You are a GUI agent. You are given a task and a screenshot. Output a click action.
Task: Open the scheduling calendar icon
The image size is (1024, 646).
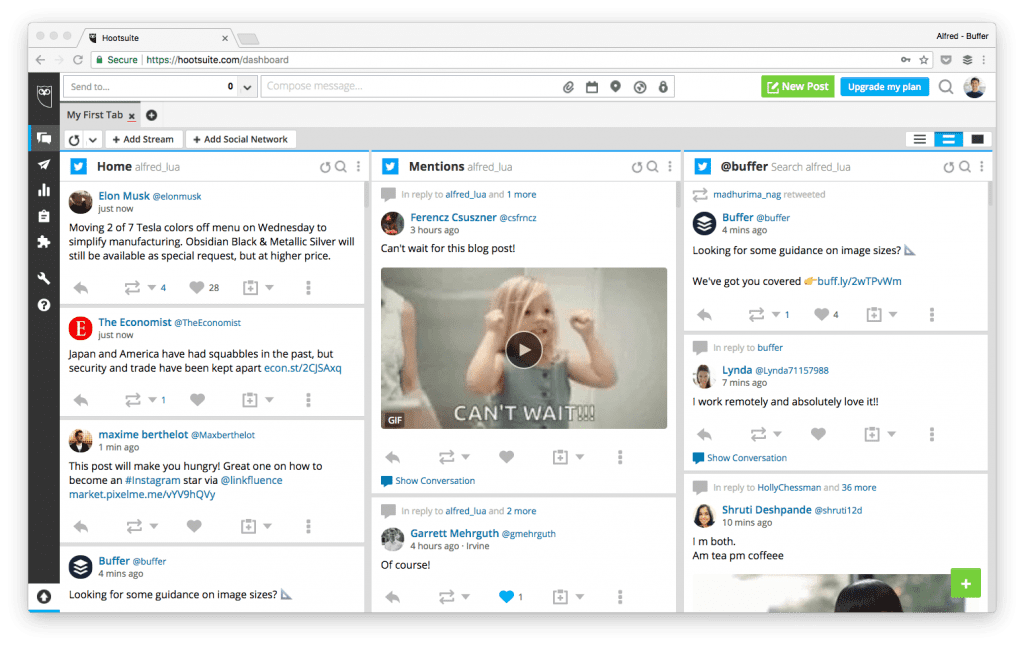(x=592, y=87)
